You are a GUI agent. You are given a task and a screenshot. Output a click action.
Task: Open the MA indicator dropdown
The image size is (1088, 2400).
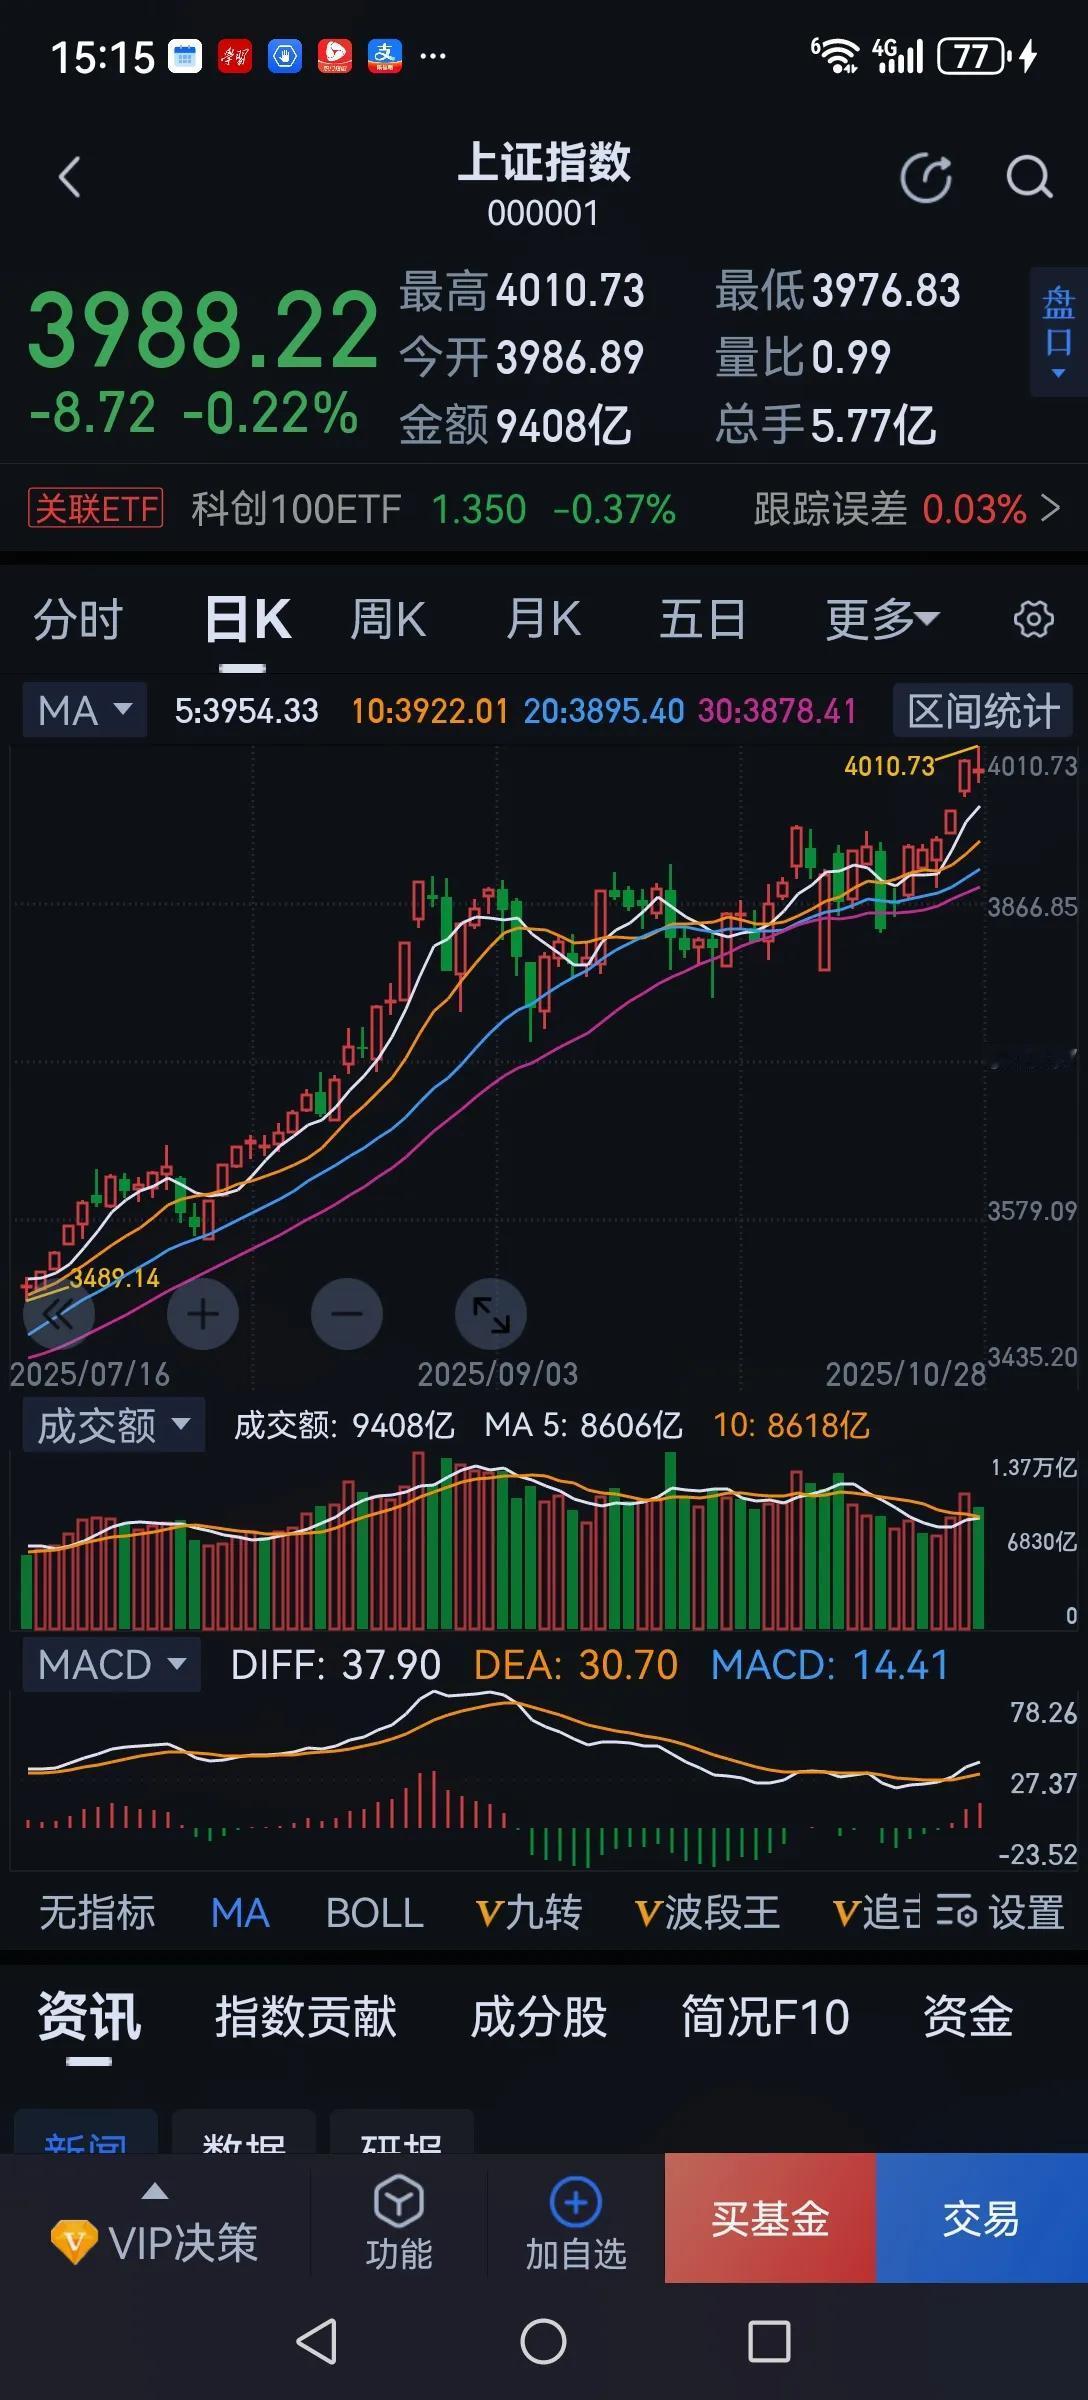[85, 711]
